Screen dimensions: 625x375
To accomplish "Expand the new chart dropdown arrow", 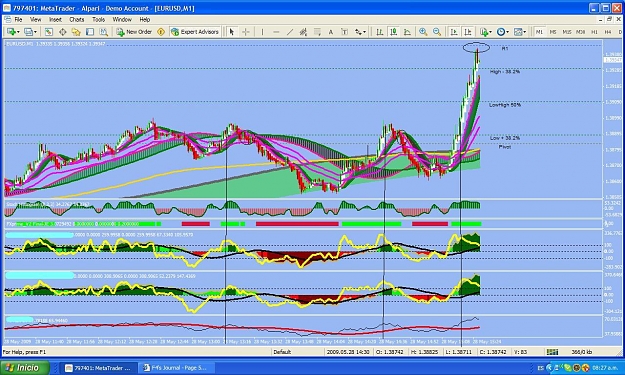I will point(18,32).
